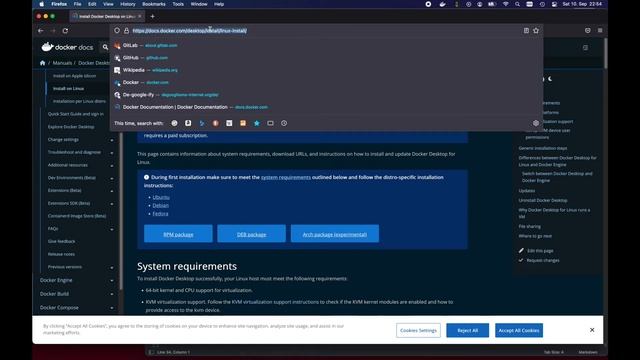Image resolution: width=640 pixels, height=360 pixels.
Task: Open a new tab with plus button
Action: coord(152,16)
